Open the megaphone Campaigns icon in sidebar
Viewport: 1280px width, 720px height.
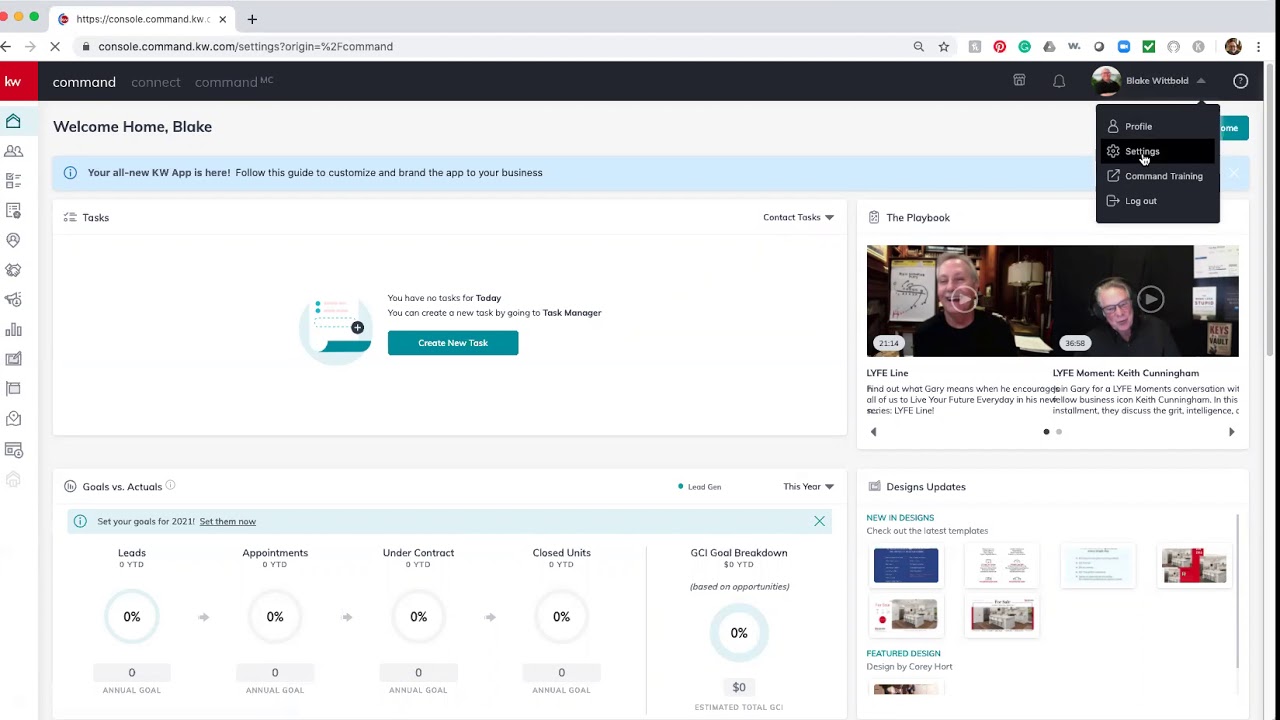click(13, 300)
